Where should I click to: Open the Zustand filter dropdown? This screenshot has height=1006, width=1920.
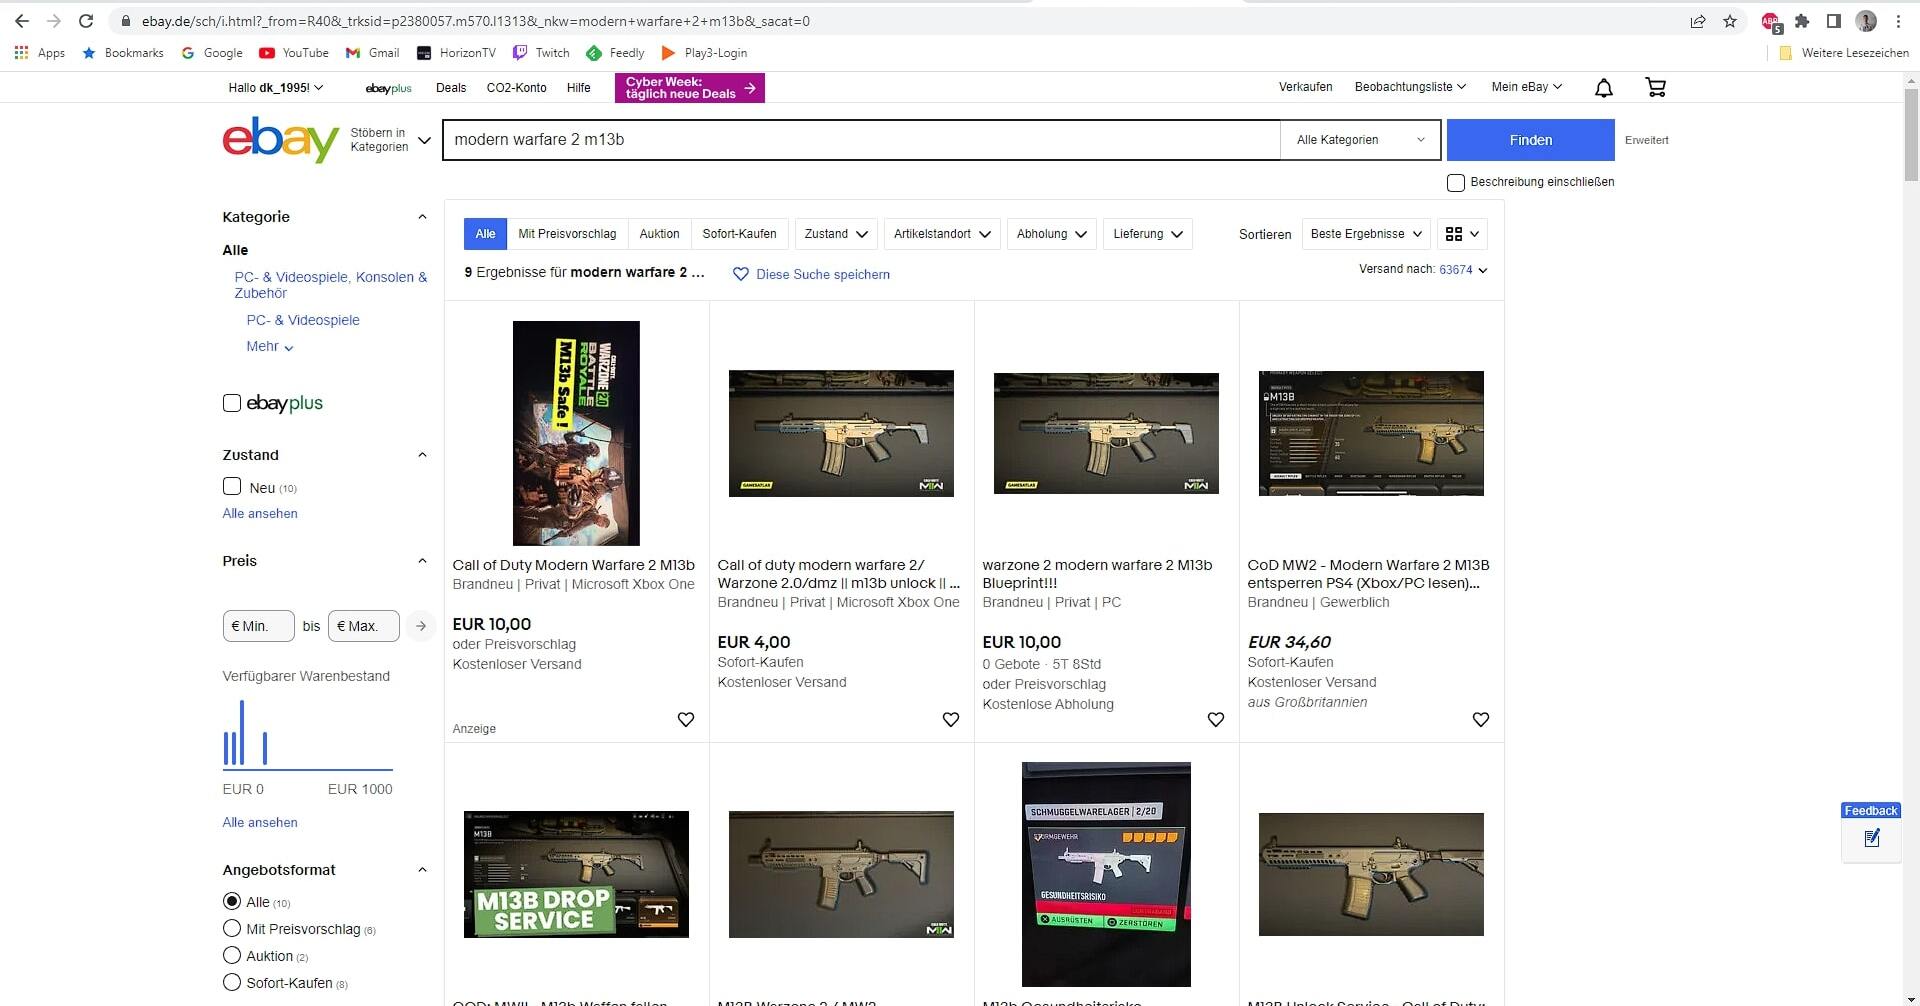click(x=836, y=234)
